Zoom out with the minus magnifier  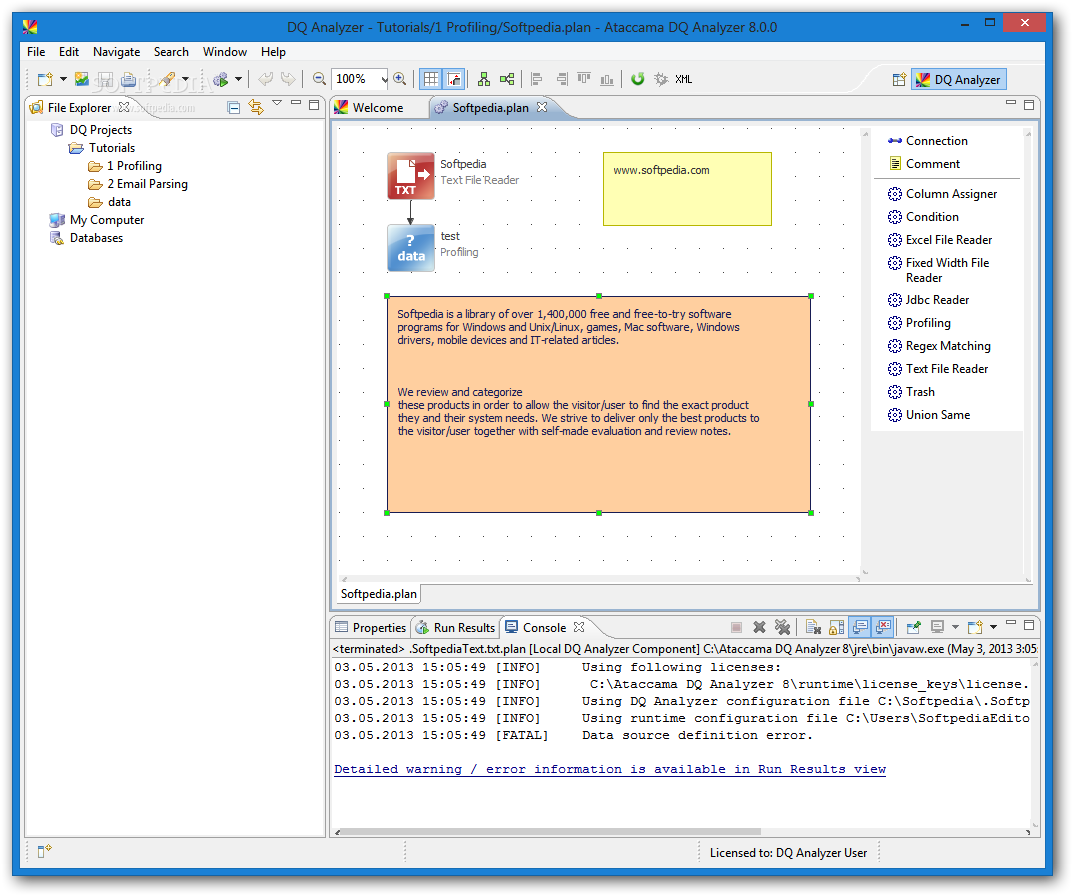319,79
